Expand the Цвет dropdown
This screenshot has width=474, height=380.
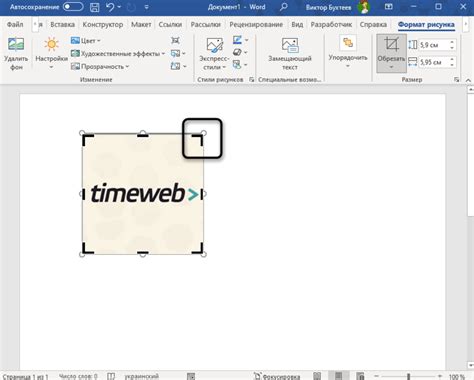(x=86, y=41)
